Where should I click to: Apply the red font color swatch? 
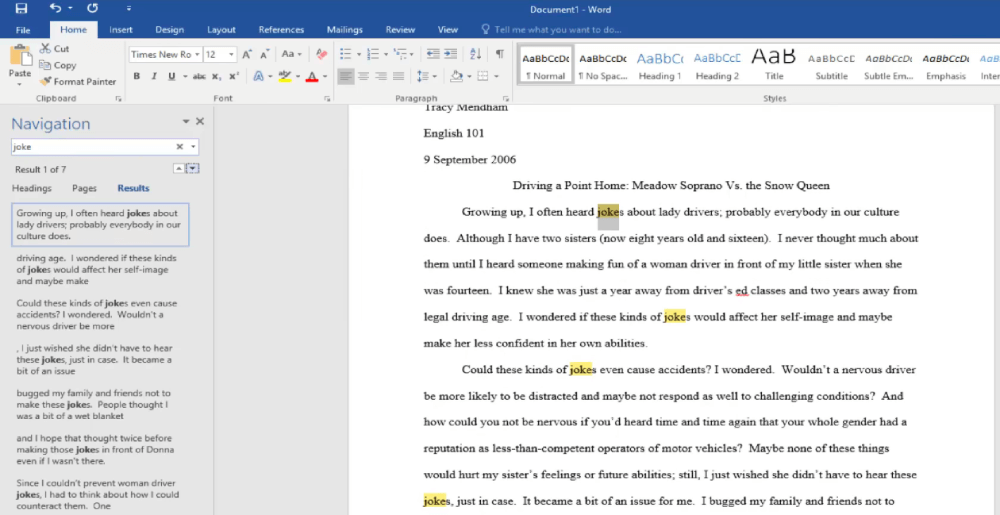pyautogui.click(x=312, y=76)
